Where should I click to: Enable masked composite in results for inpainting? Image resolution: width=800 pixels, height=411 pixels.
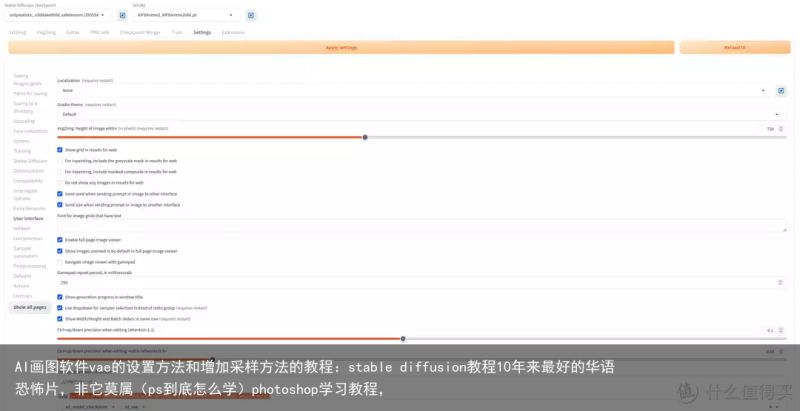(x=60, y=172)
